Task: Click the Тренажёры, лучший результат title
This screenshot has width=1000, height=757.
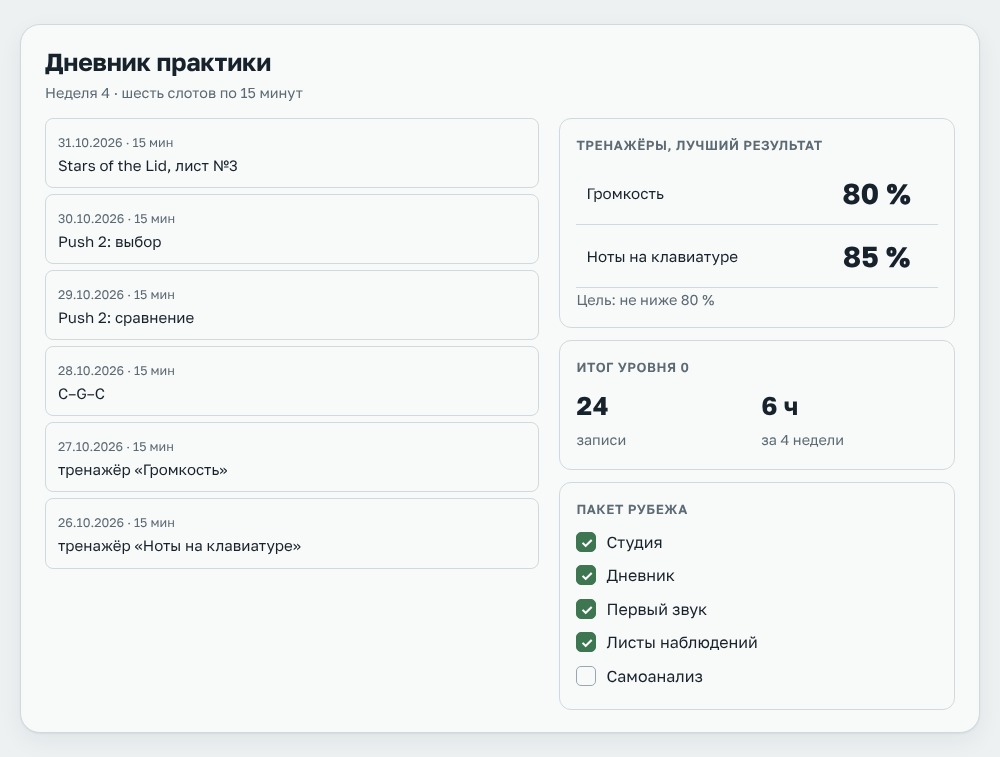Action: [699, 145]
